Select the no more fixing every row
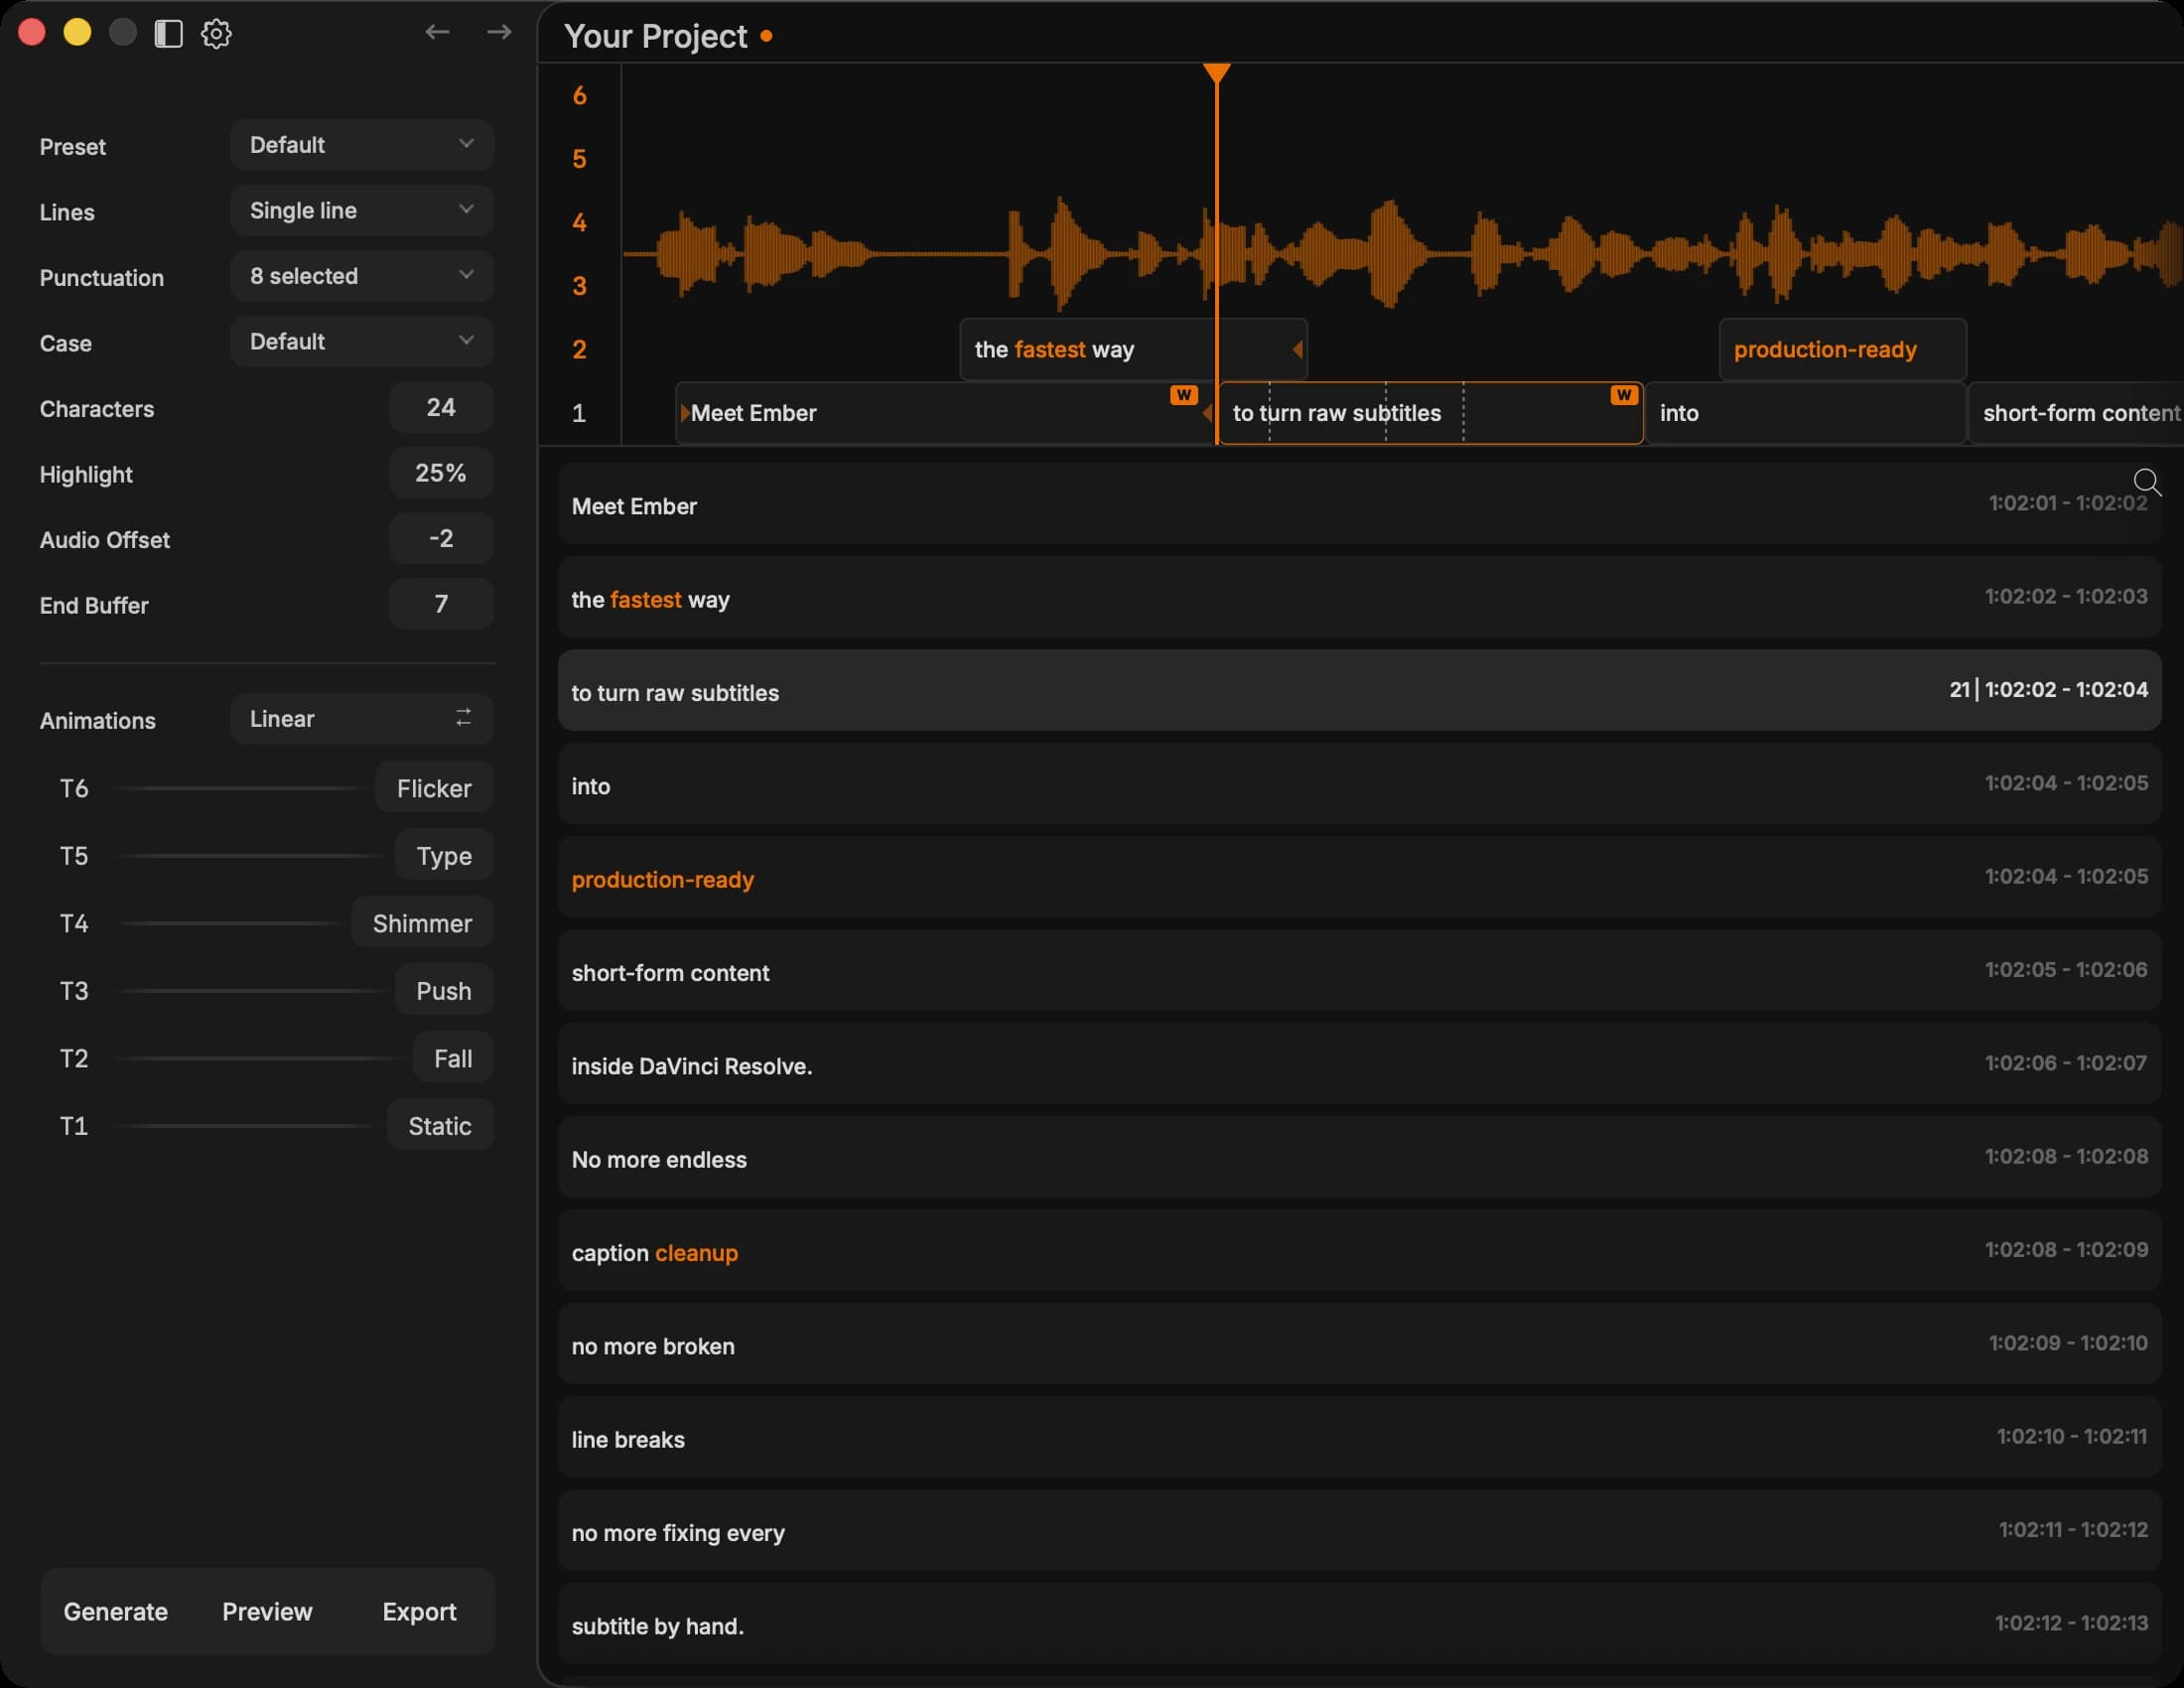Viewport: 2184px width, 1688px height. [1359, 1531]
